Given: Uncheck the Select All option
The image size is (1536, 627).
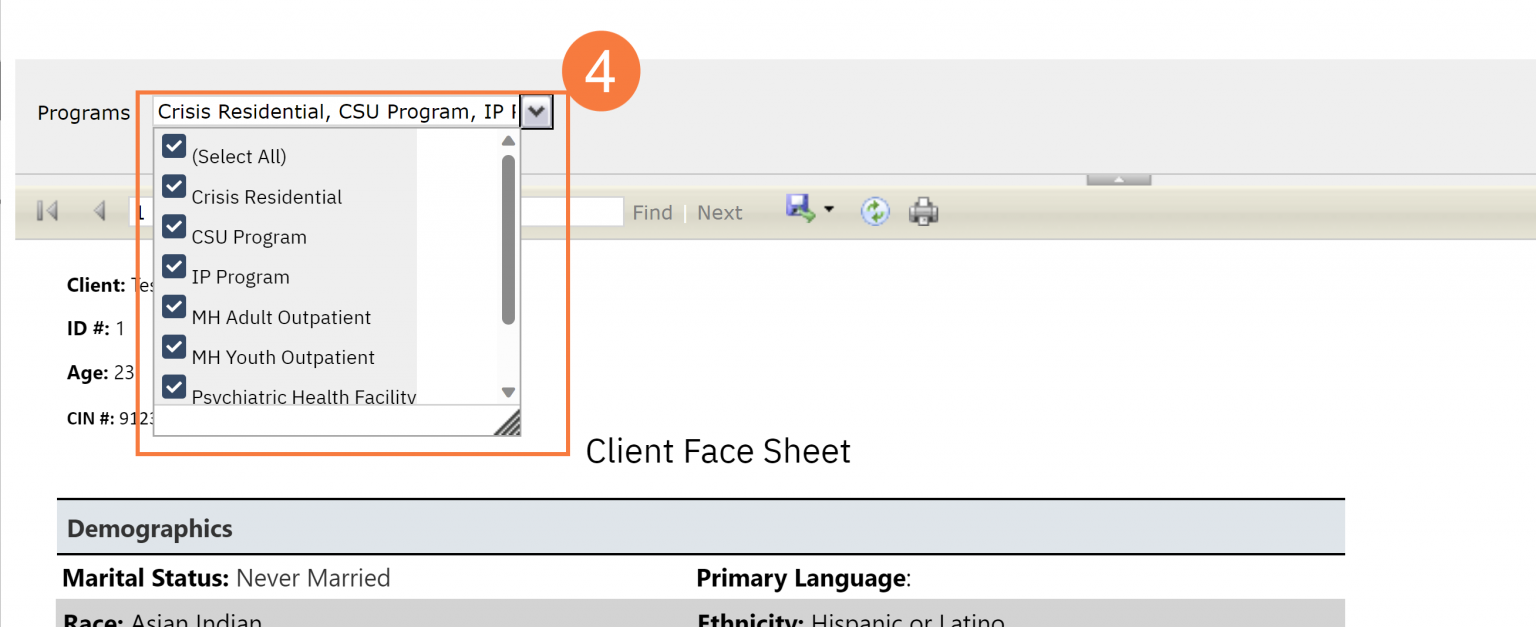Looking at the screenshot, I should point(174,146).
